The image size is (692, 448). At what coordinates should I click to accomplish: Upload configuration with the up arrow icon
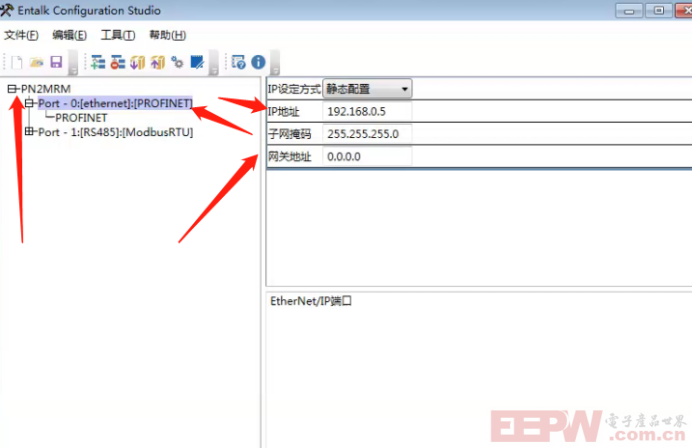(158, 62)
